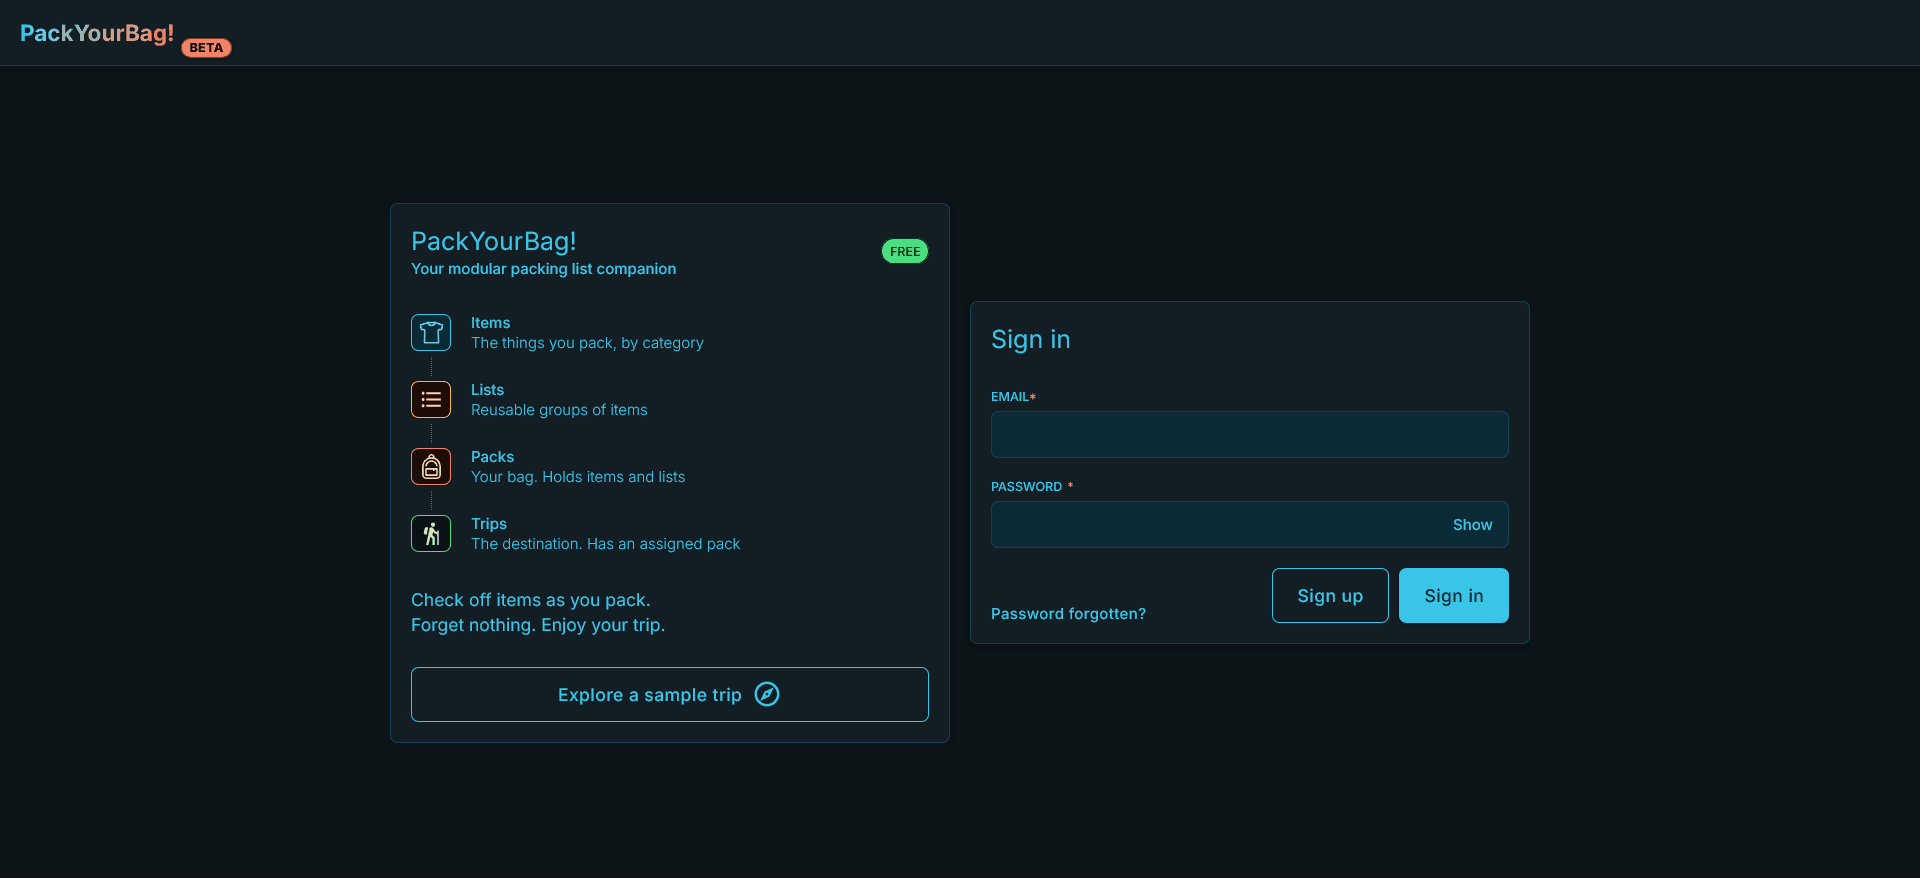The height and width of the screenshot is (878, 1920).
Task: Click the Lists bullet-list icon
Action: (x=431, y=400)
